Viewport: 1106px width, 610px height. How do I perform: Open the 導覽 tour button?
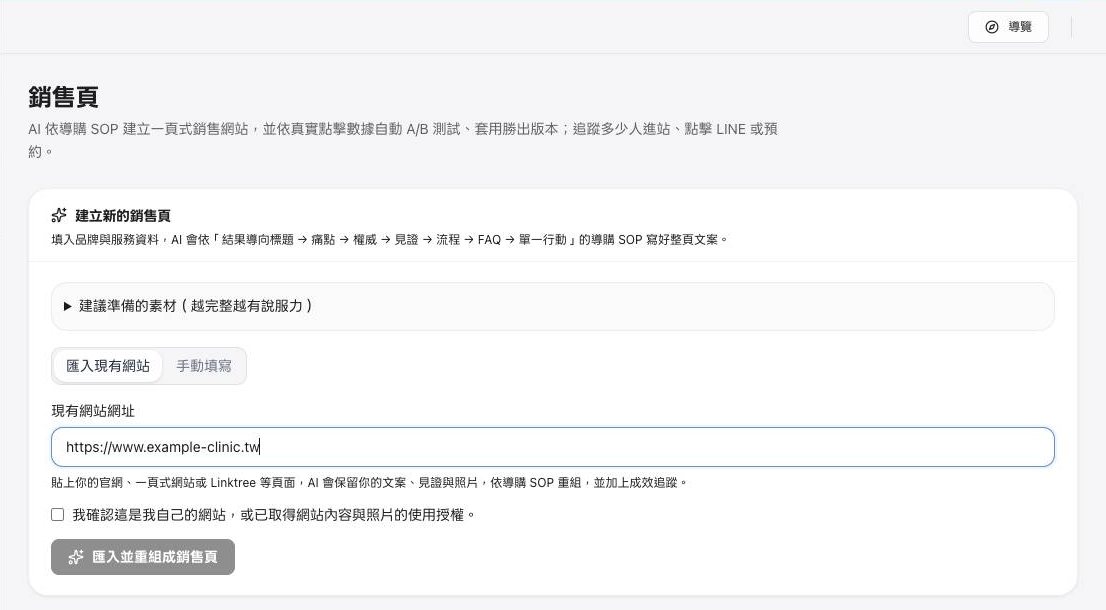click(x=1008, y=27)
